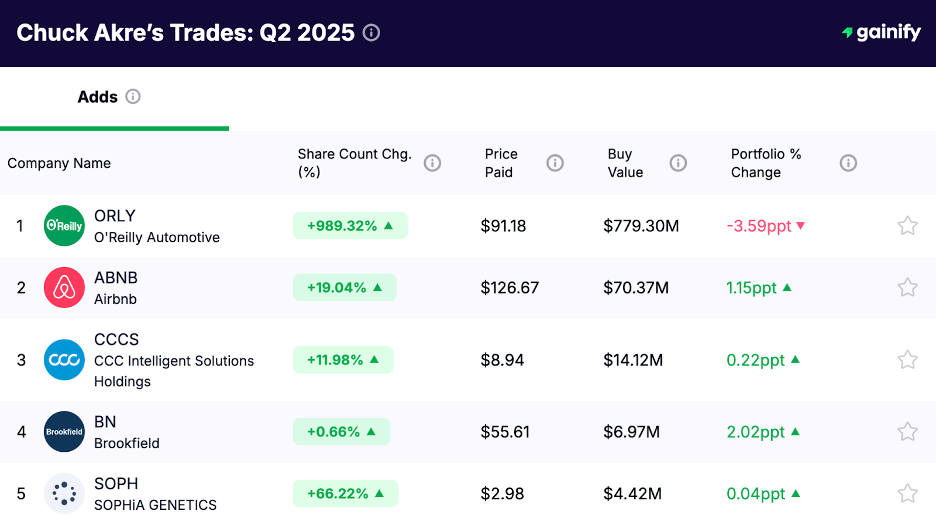Click the Chuck Akre's Trades title
Image resolution: width=936 pixels, height=522 pixels.
click(x=185, y=33)
